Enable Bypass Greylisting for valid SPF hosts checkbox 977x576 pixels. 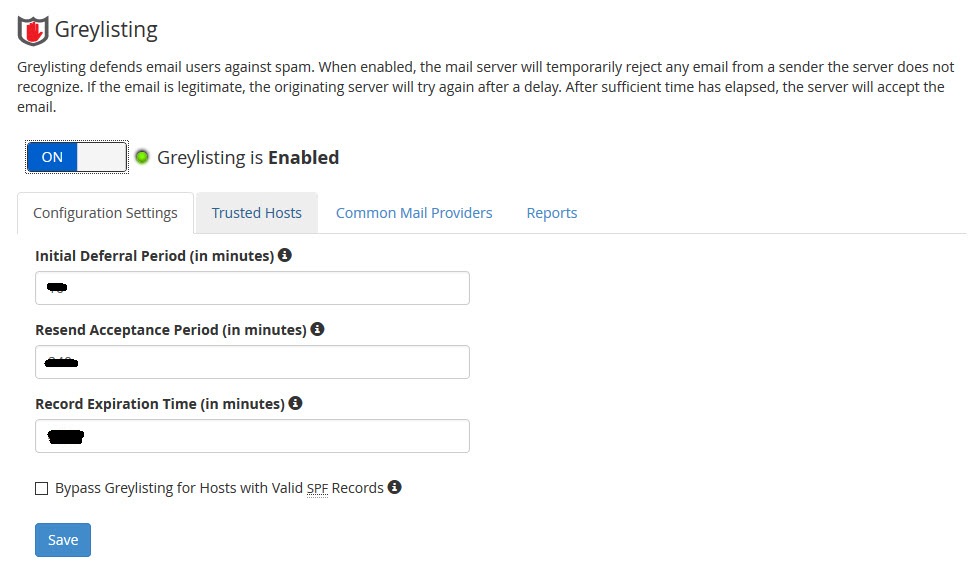pos(42,489)
